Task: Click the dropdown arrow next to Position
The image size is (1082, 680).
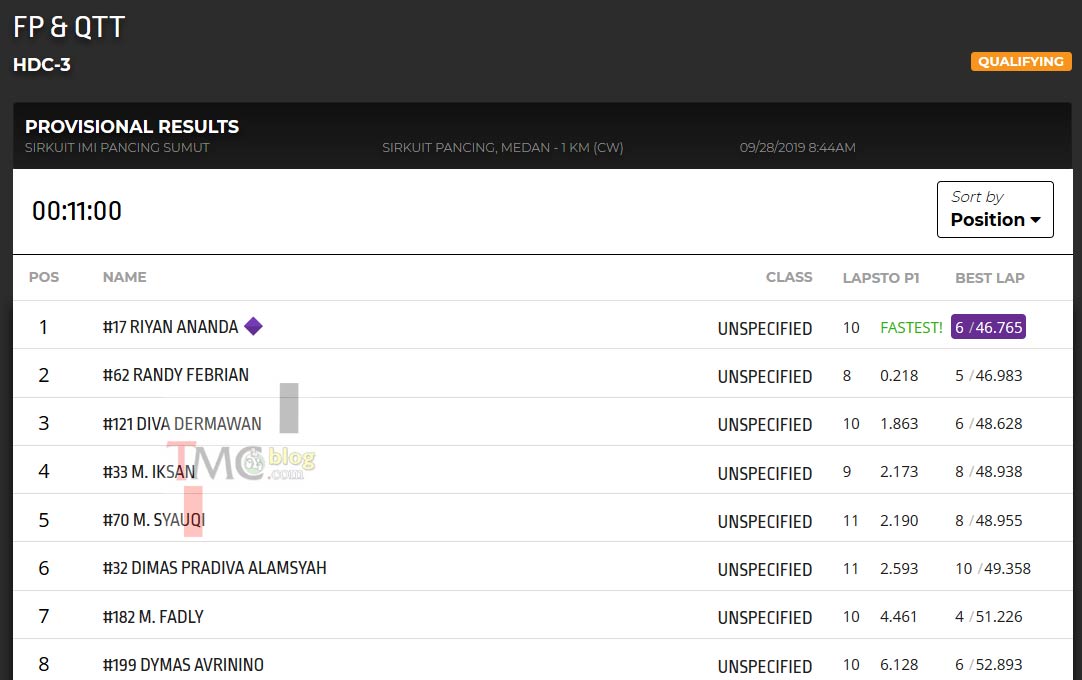Action: point(1035,220)
